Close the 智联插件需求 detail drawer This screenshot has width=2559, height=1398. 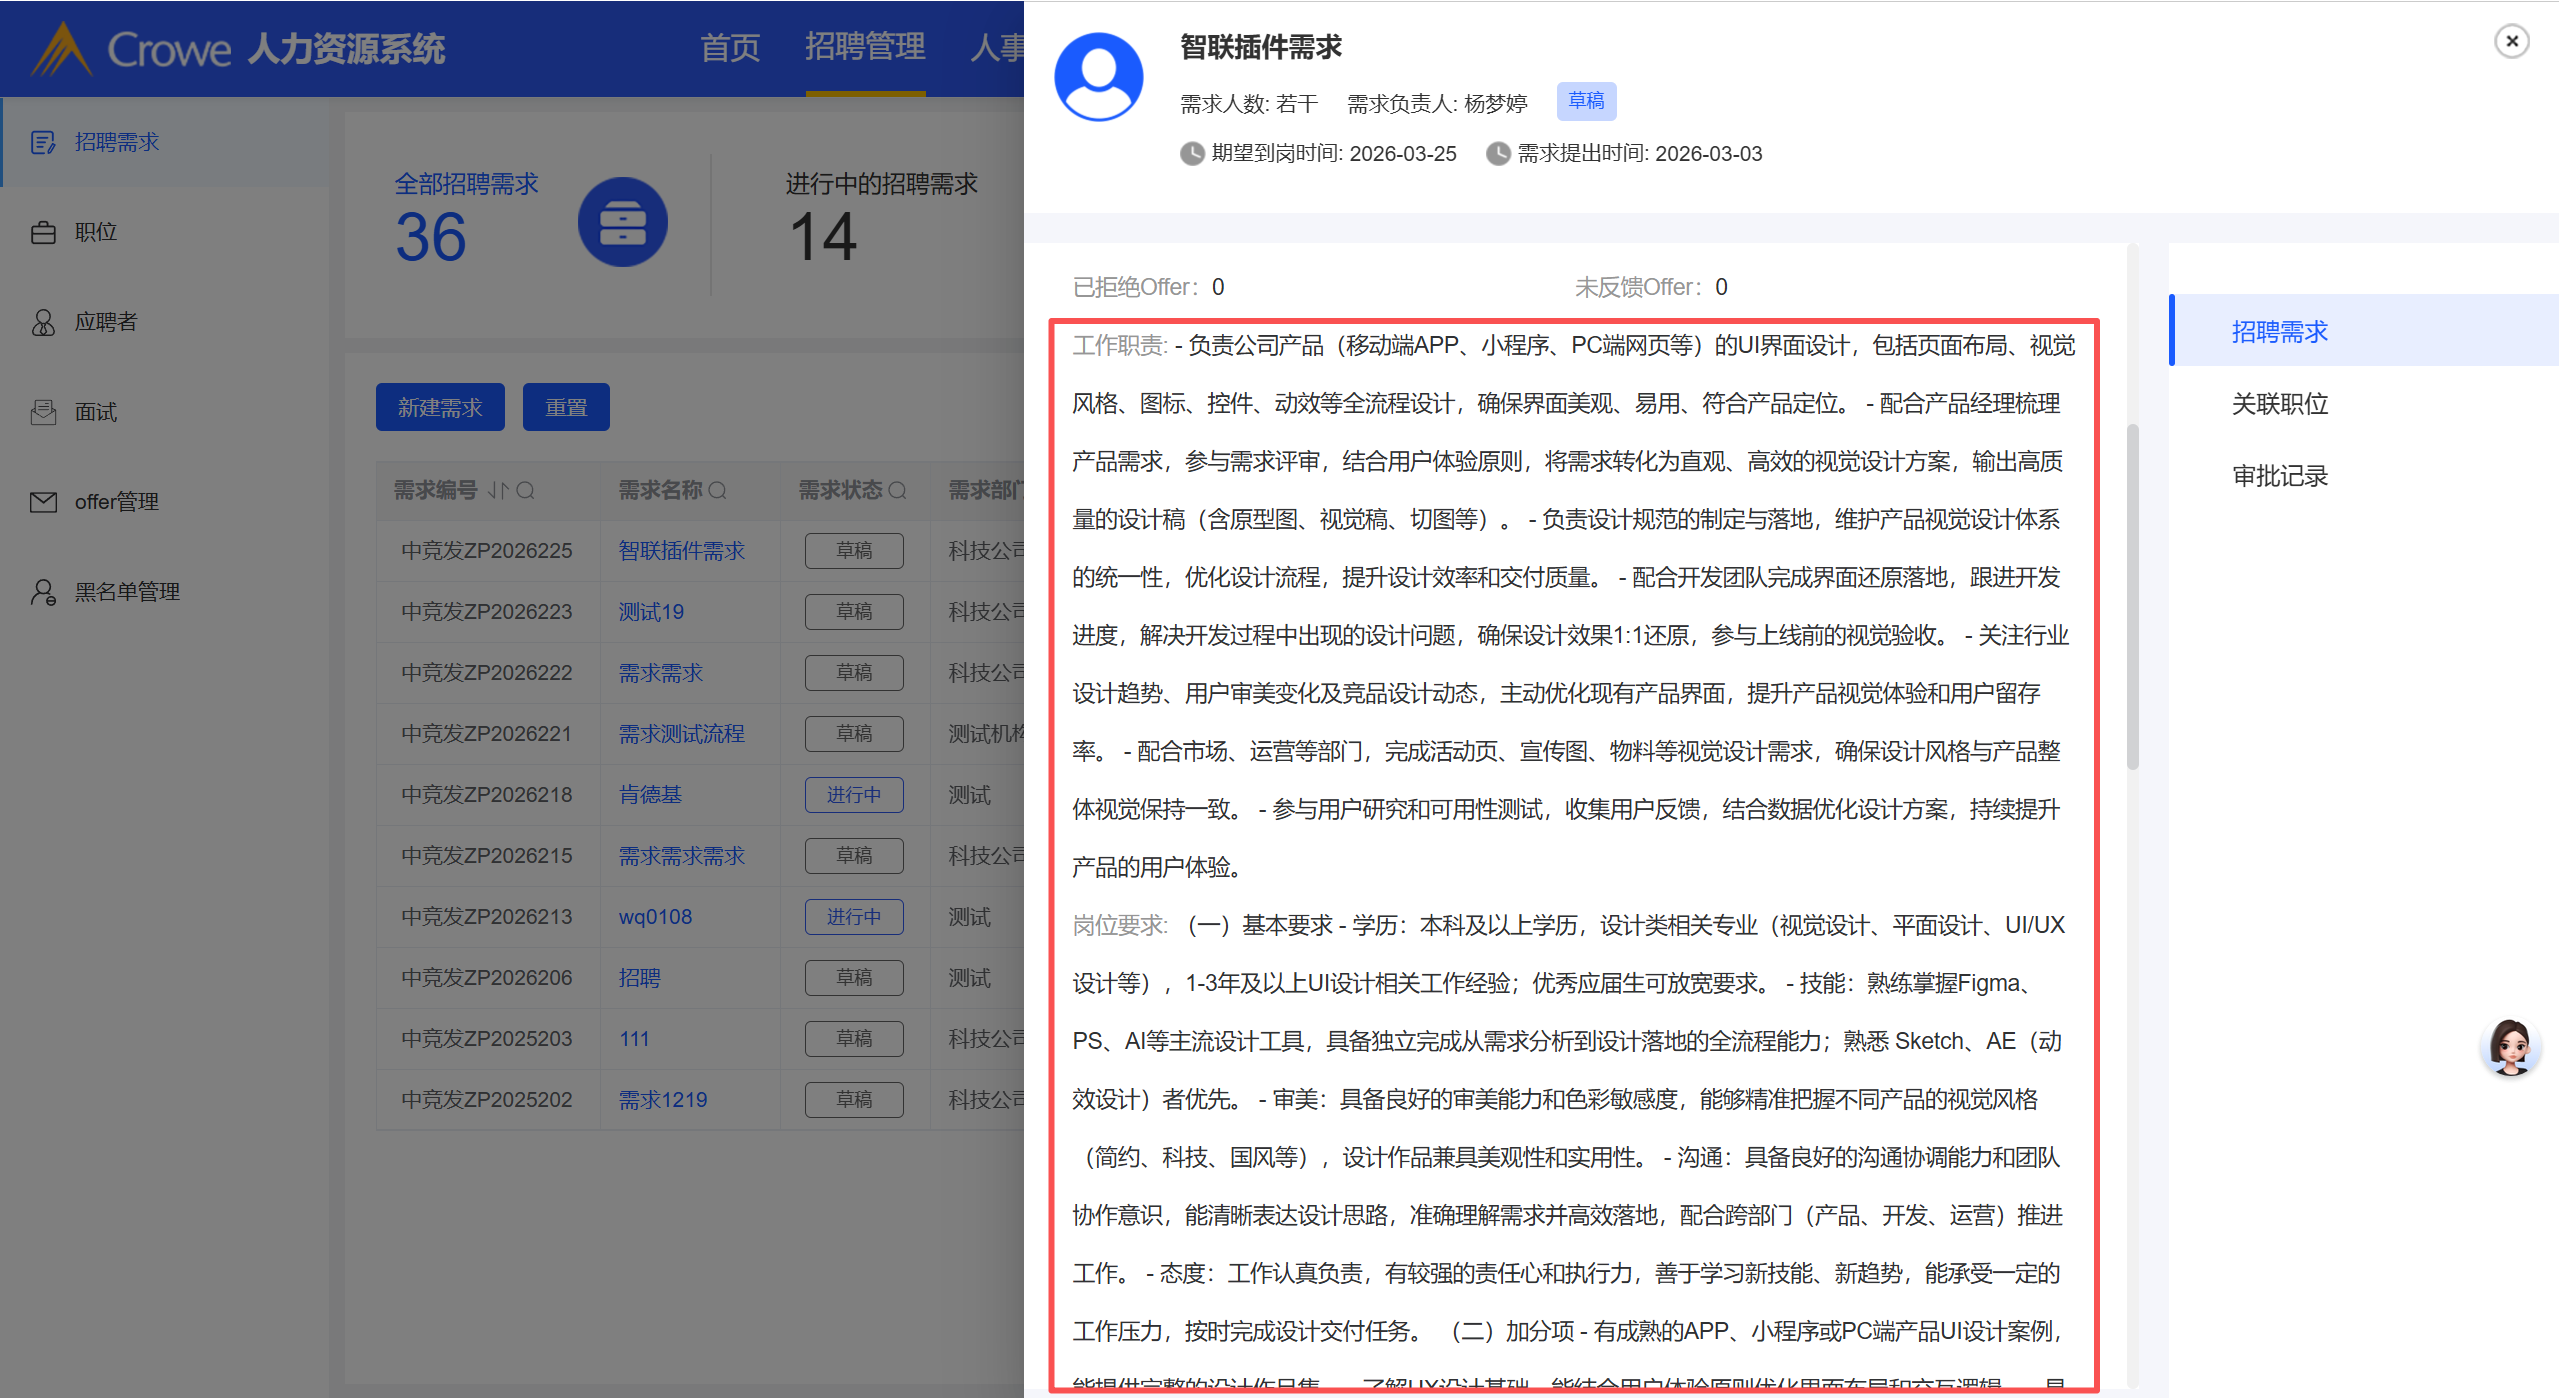click(2511, 42)
